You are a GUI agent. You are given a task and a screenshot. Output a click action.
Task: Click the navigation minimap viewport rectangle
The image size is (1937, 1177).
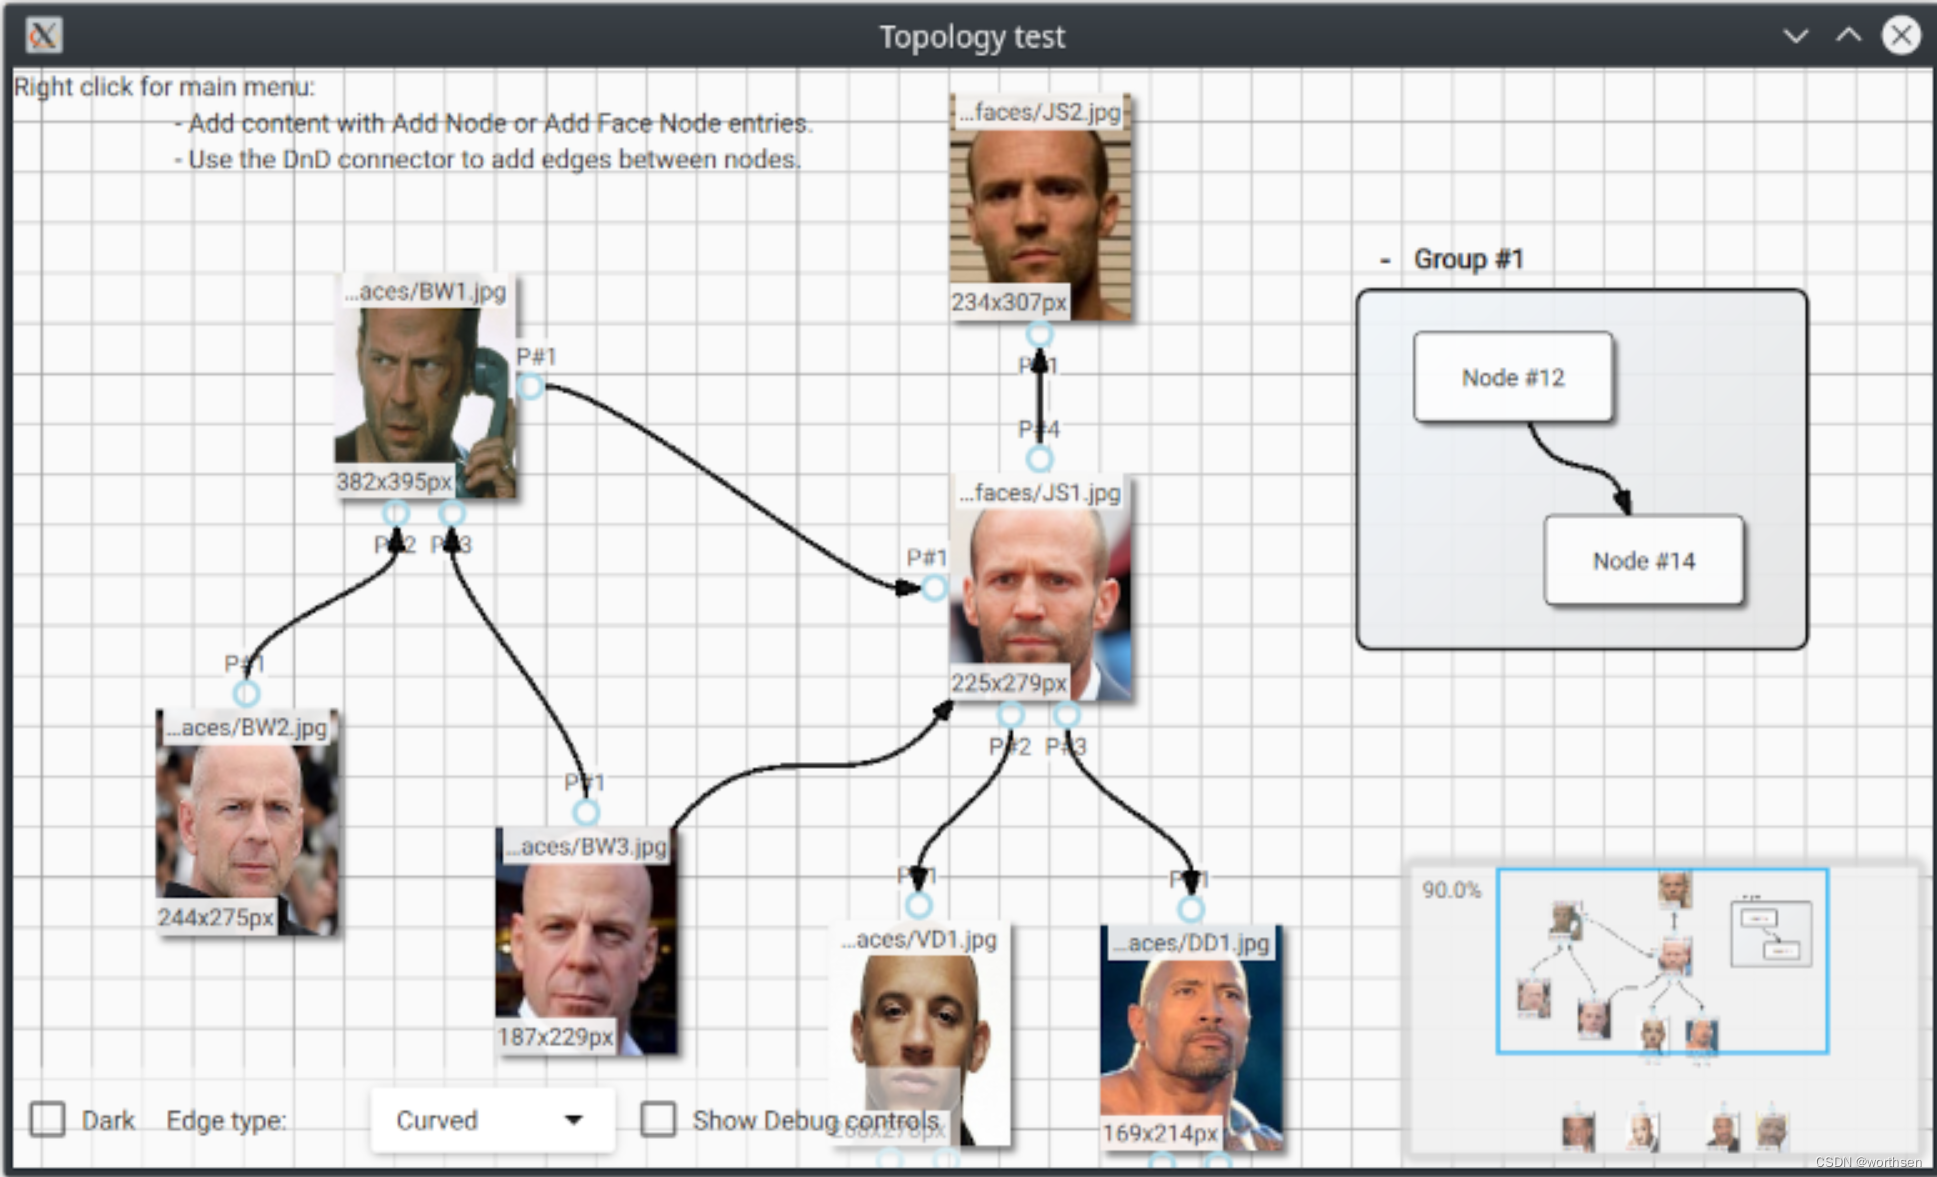pos(1661,961)
